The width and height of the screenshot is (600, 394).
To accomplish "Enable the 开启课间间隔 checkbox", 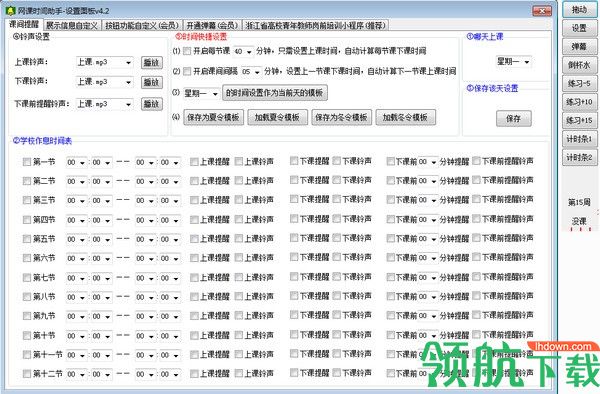I will pos(187,71).
